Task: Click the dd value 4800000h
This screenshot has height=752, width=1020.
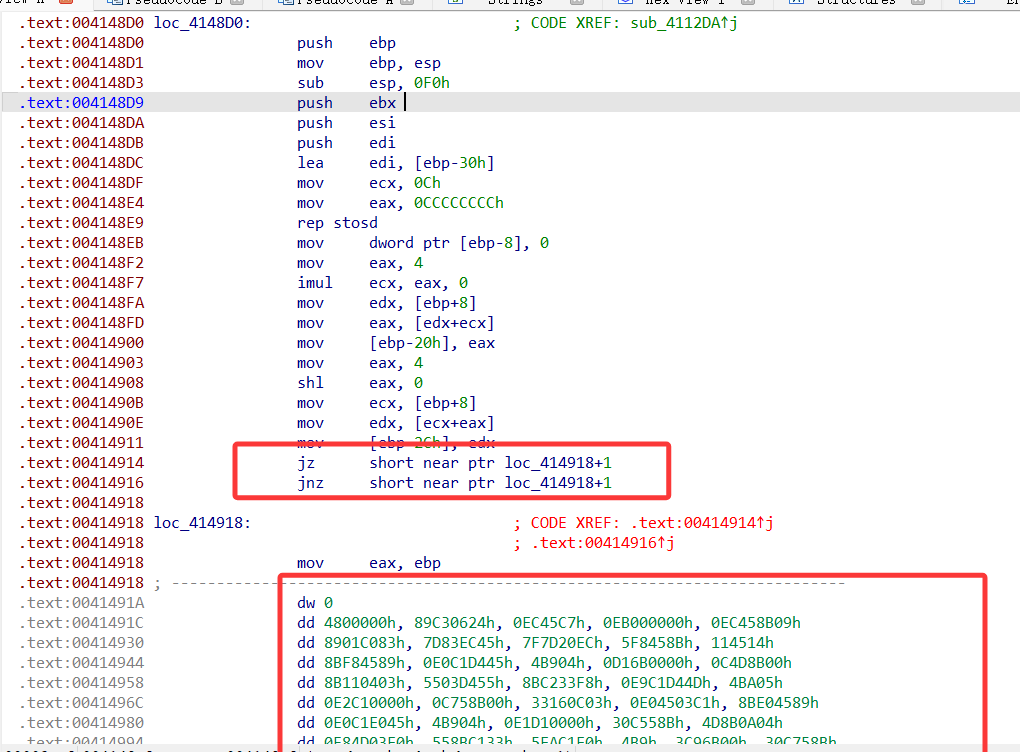Action: pyautogui.click(x=360, y=623)
